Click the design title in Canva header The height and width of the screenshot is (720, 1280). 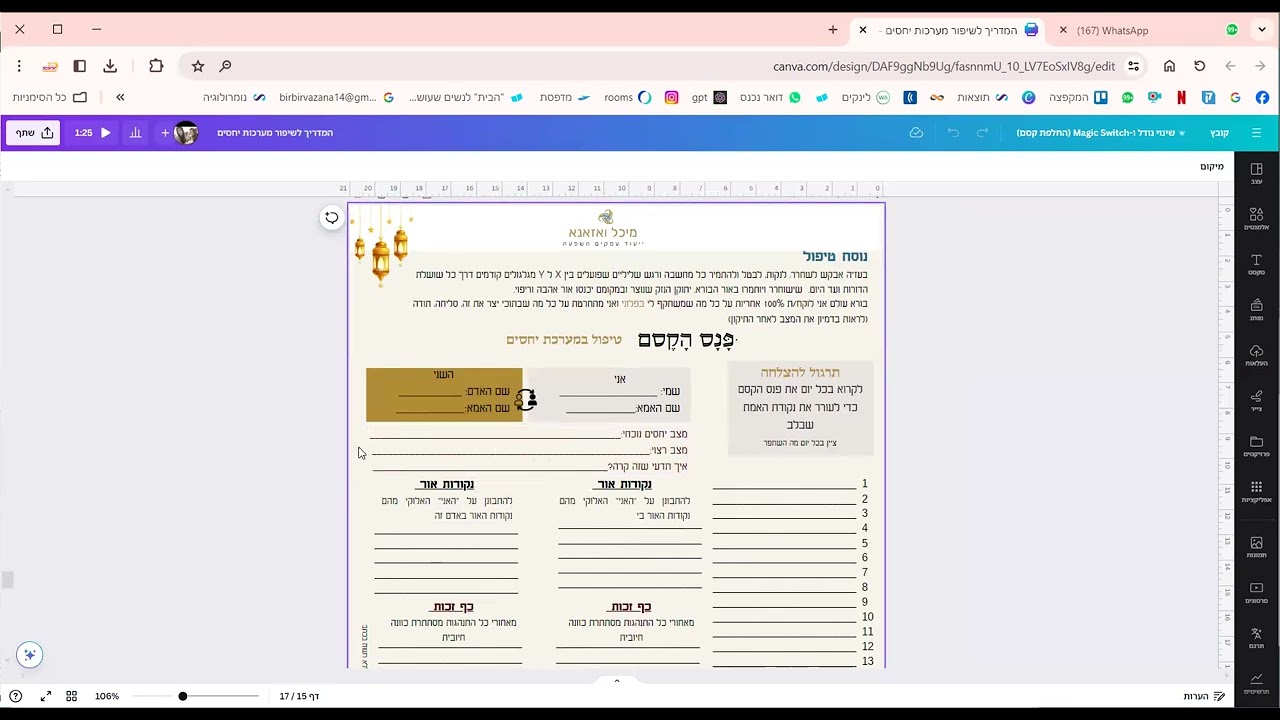click(x=275, y=132)
